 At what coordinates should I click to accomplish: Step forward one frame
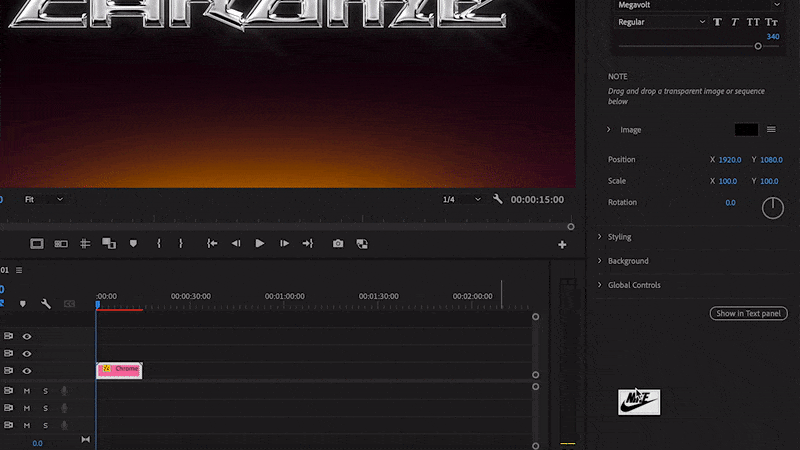[285, 243]
